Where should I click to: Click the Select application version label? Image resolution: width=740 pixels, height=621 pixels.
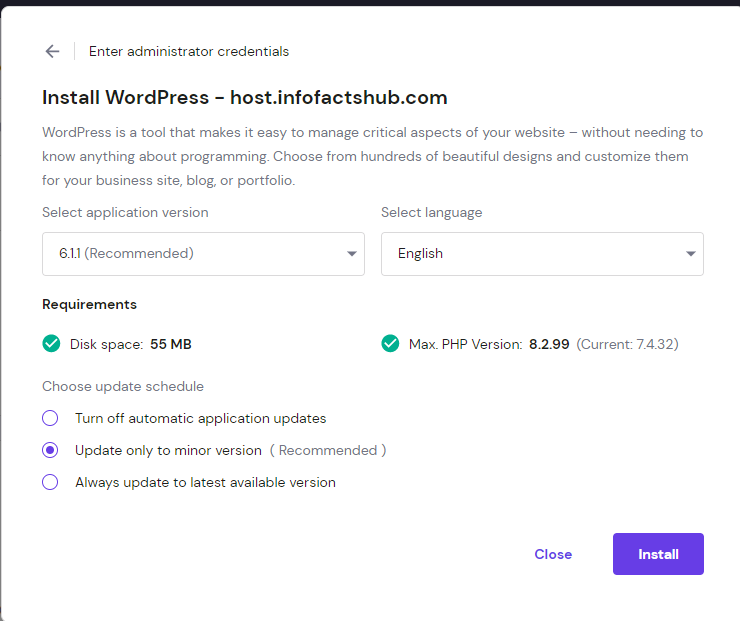(125, 212)
